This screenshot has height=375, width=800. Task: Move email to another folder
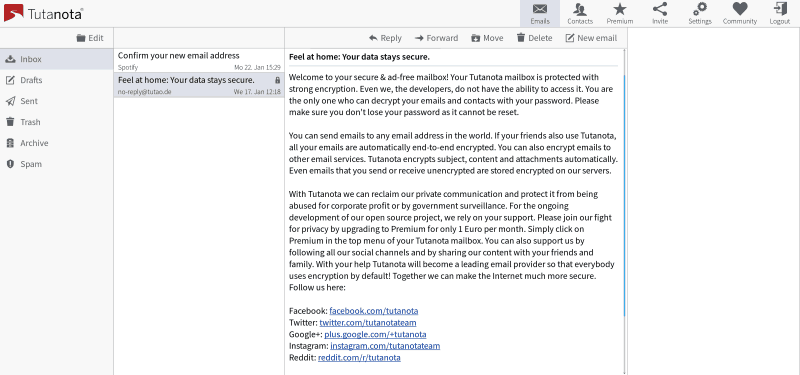point(487,38)
